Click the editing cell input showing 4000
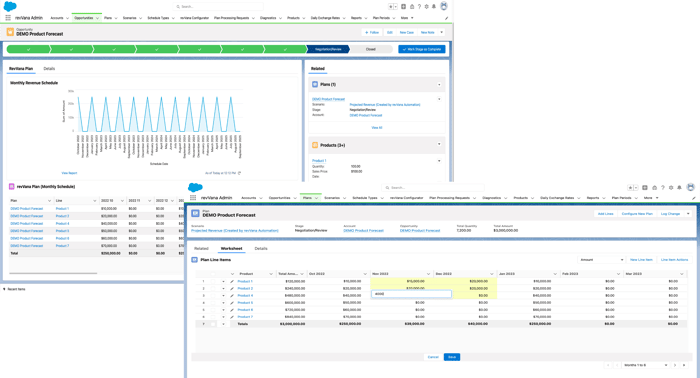This screenshot has height=378, width=700. click(411, 294)
